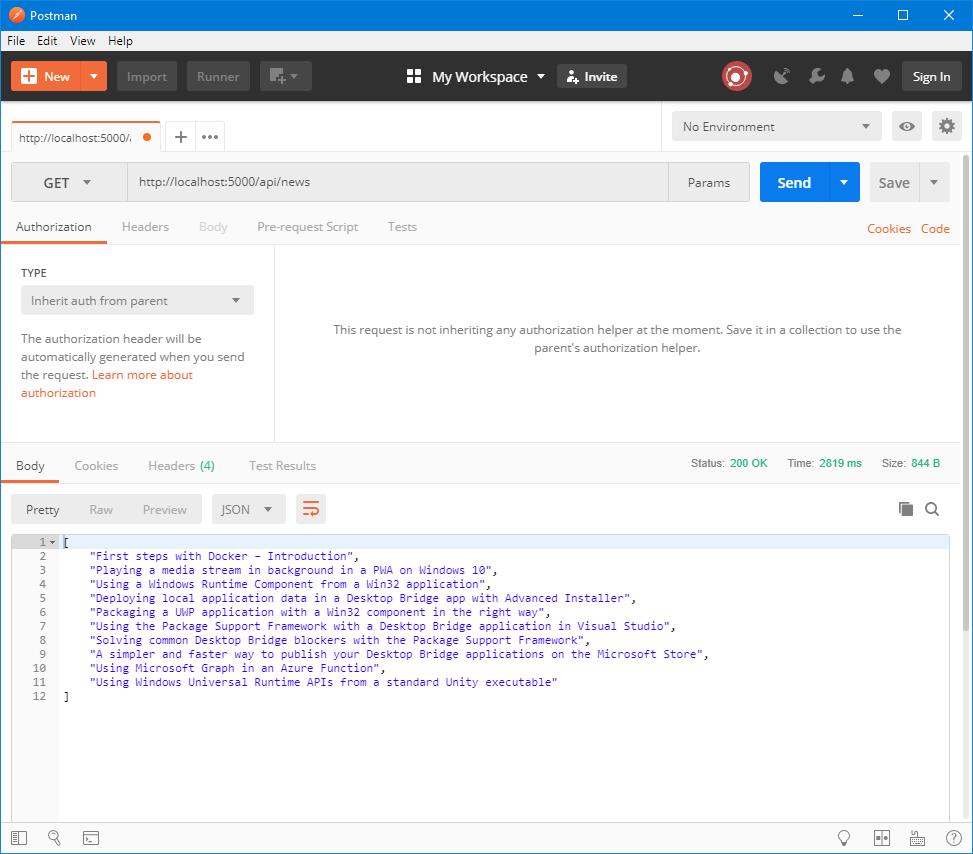Open response Headers (4) tab
The width and height of the screenshot is (973, 854).
(181, 466)
